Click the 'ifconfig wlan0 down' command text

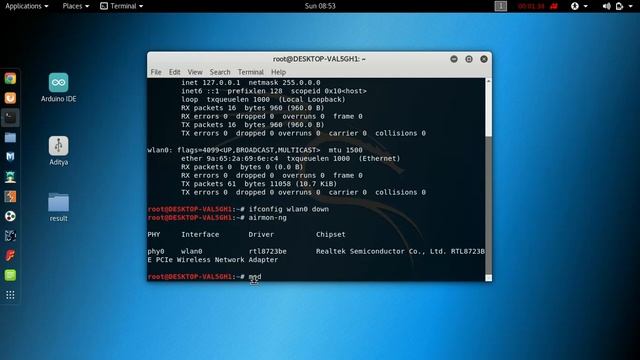[x=289, y=209]
